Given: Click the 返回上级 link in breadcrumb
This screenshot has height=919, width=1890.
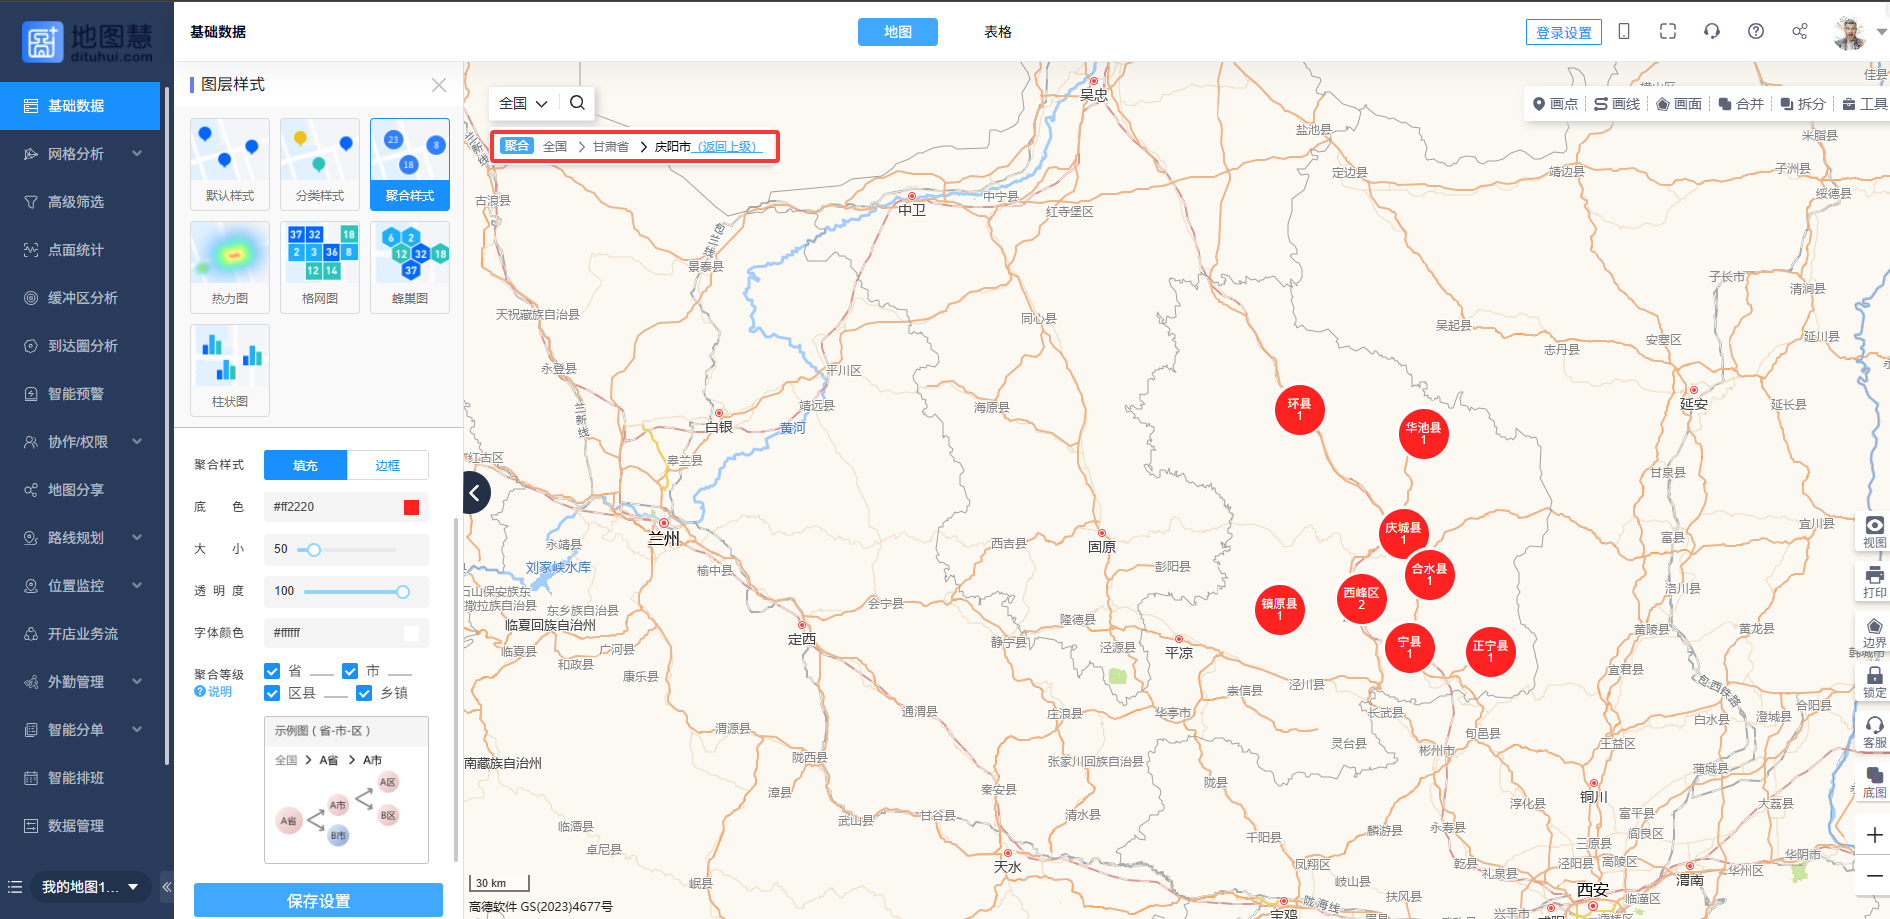Looking at the screenshot, I should click(x=728, y=147).
